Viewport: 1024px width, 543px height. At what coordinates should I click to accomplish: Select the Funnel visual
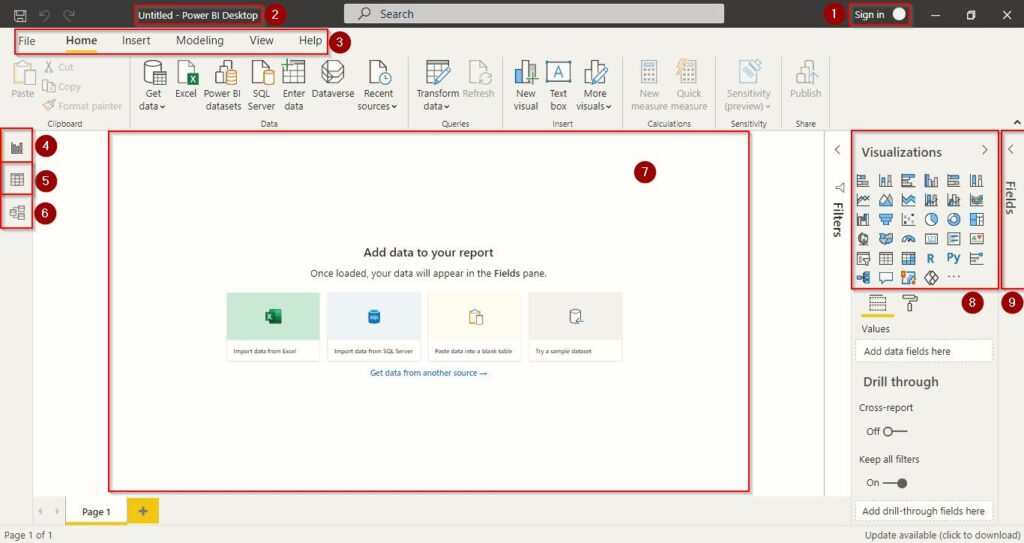[886, 220]
